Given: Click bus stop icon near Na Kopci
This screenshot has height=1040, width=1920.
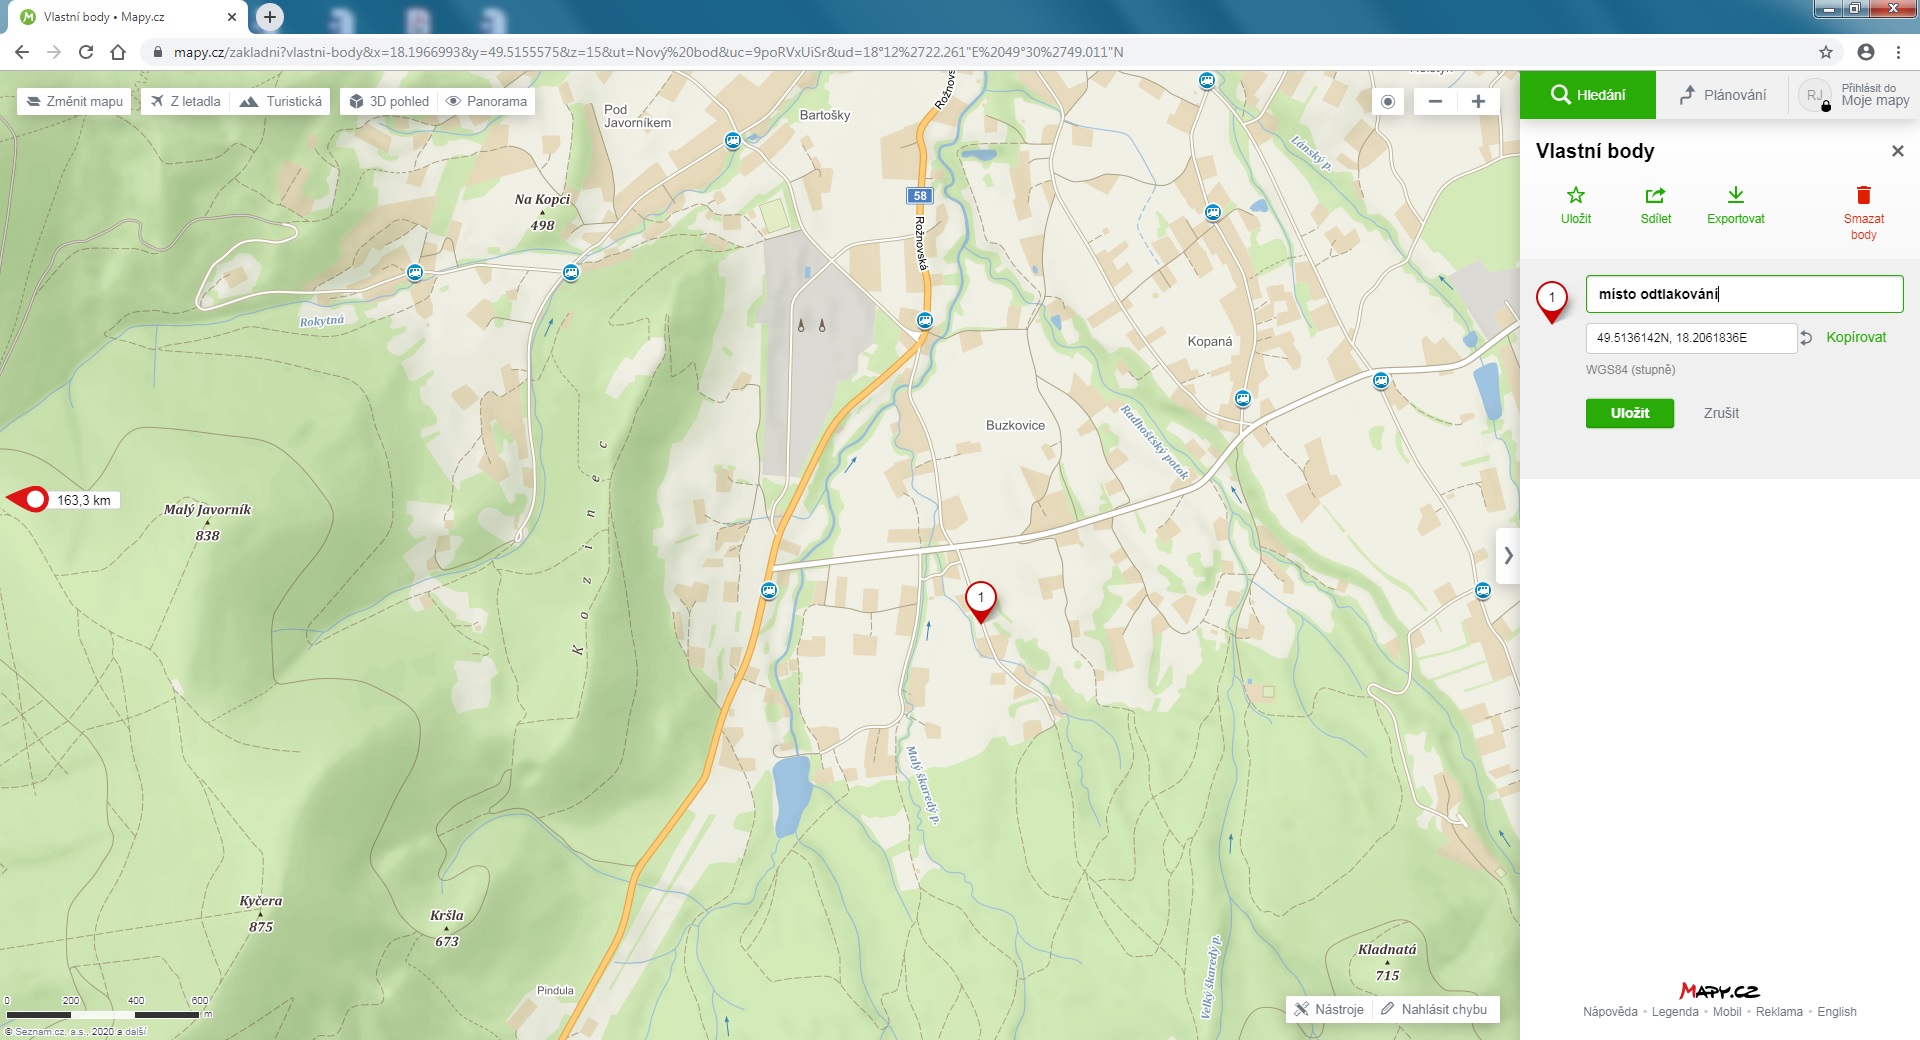Looking at the screenshot, I should [571, 272].
